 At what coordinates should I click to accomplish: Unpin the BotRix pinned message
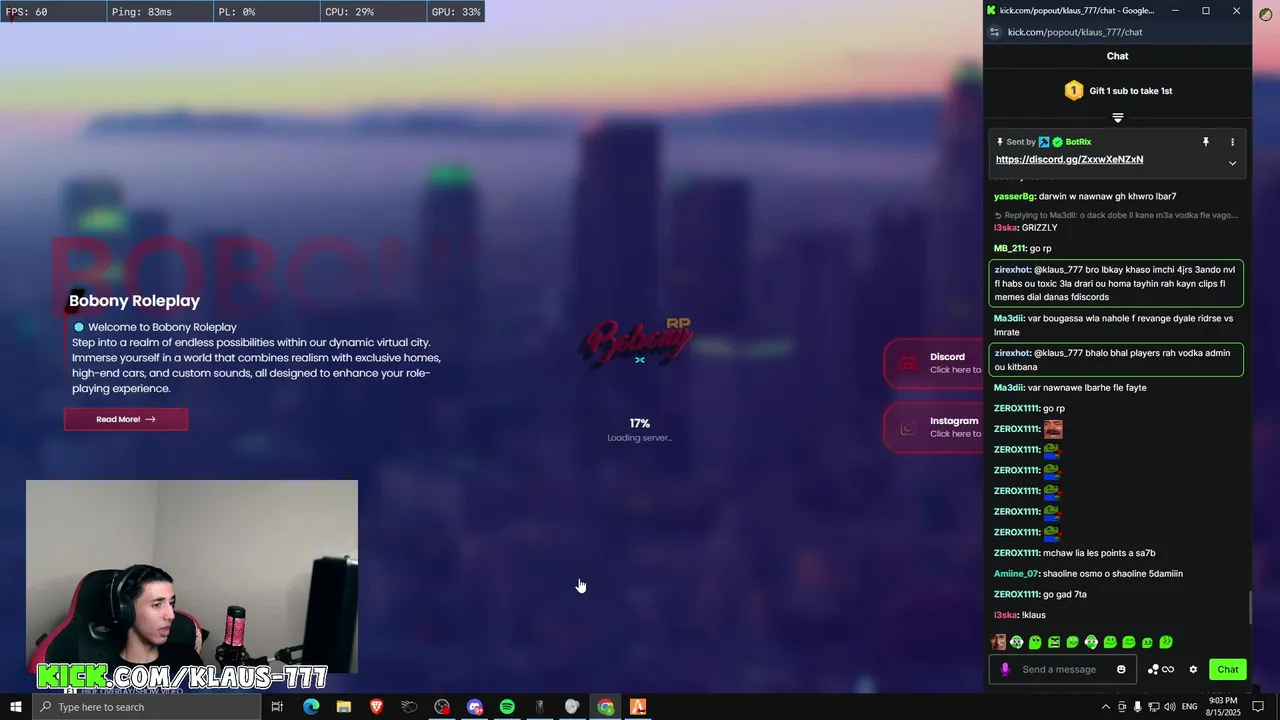tap(1206, 142)
